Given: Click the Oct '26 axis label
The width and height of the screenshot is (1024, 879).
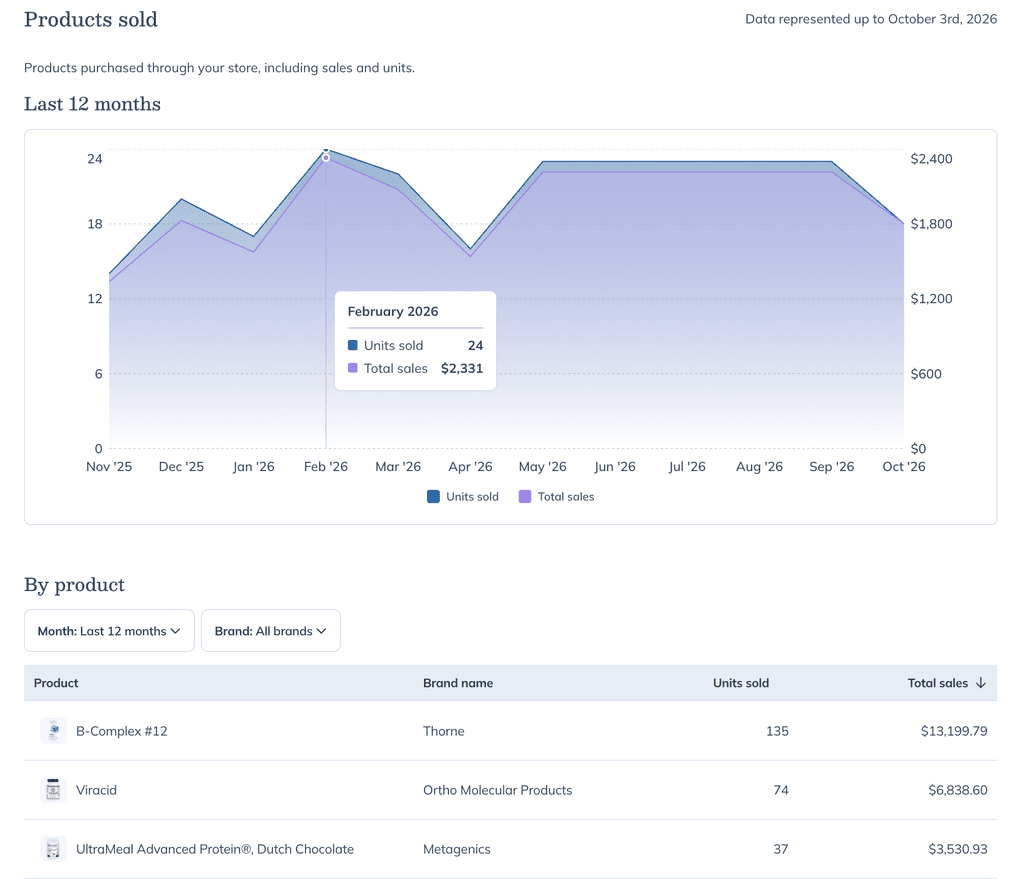Looking at the screenshot, I should click(x=904, y=467).
